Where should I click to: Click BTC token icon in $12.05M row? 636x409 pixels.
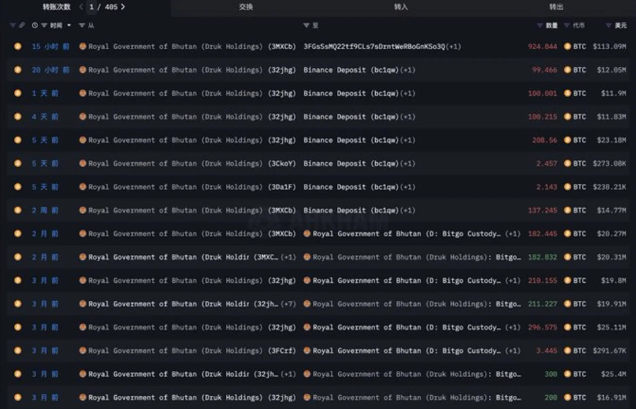(567, 70)
